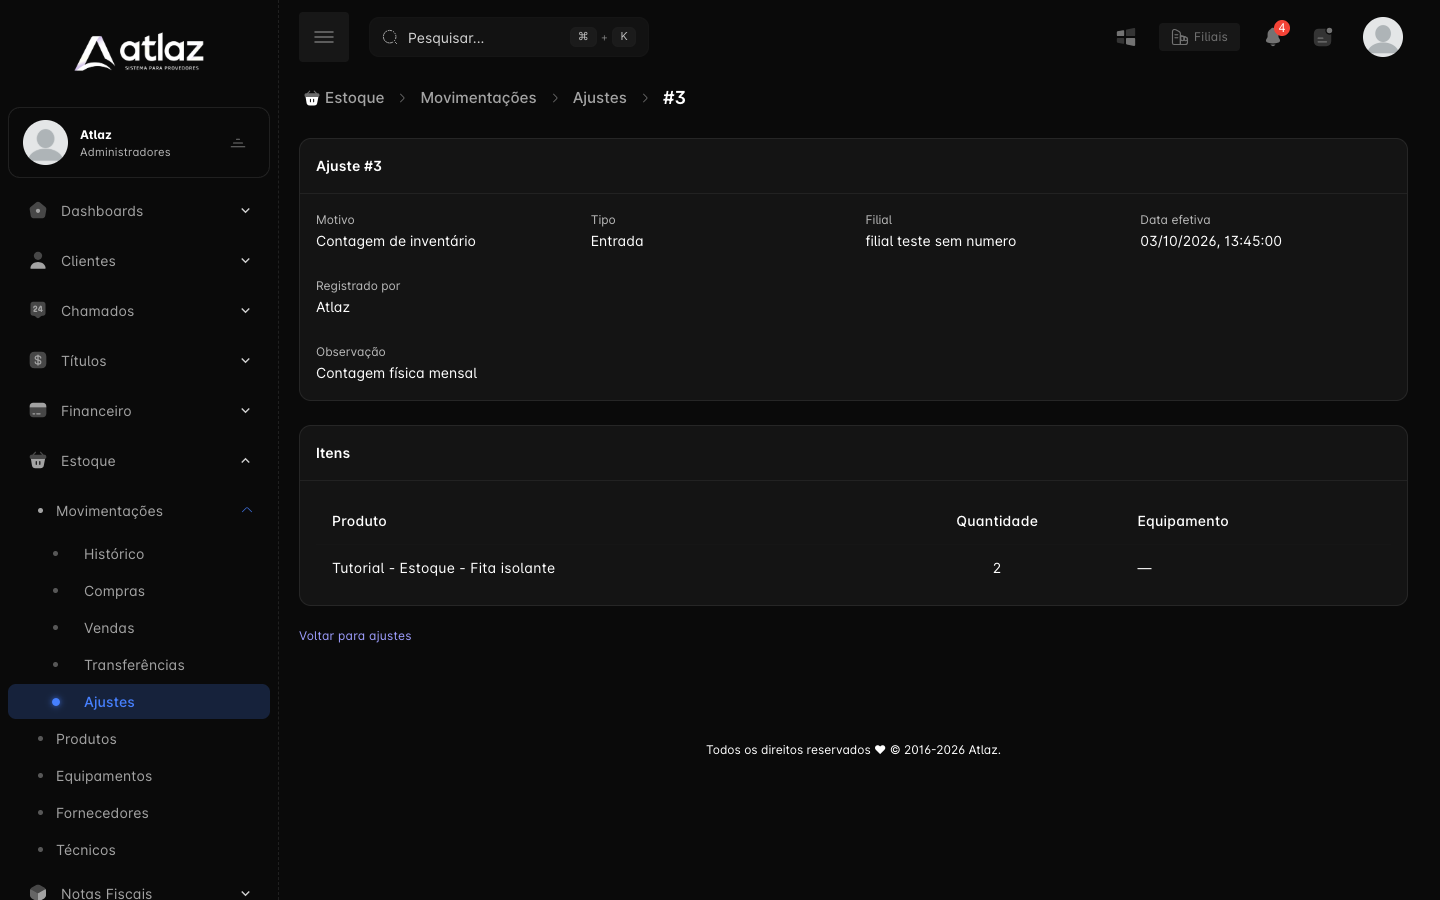Open the user avatar in top right
The image size is (1440, 900).
coord(1383,37)
